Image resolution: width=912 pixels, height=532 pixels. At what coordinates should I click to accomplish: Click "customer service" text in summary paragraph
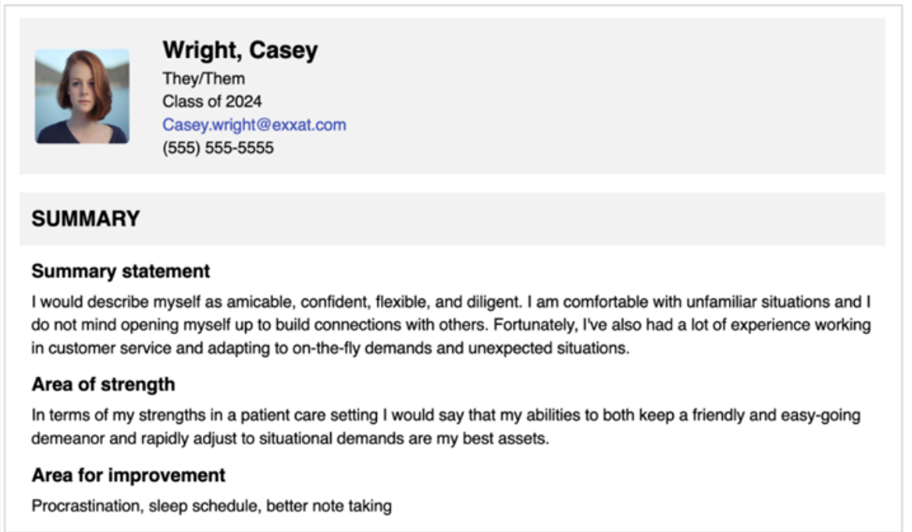(110, 348)
